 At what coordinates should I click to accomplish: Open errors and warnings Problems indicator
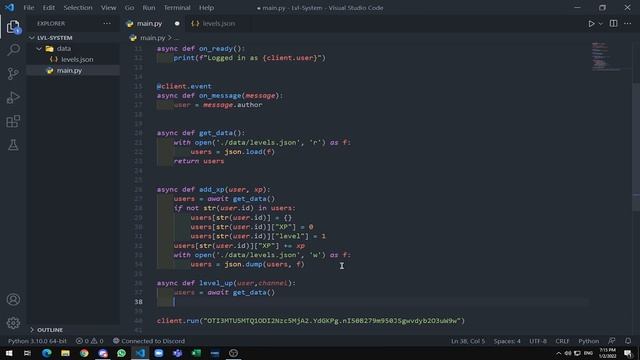click(x=89, y=341)
